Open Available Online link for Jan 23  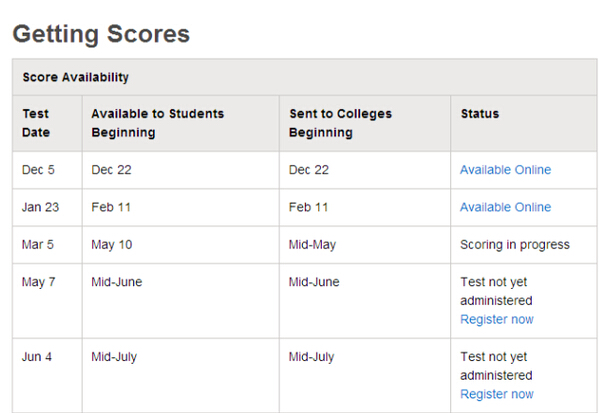505,207
